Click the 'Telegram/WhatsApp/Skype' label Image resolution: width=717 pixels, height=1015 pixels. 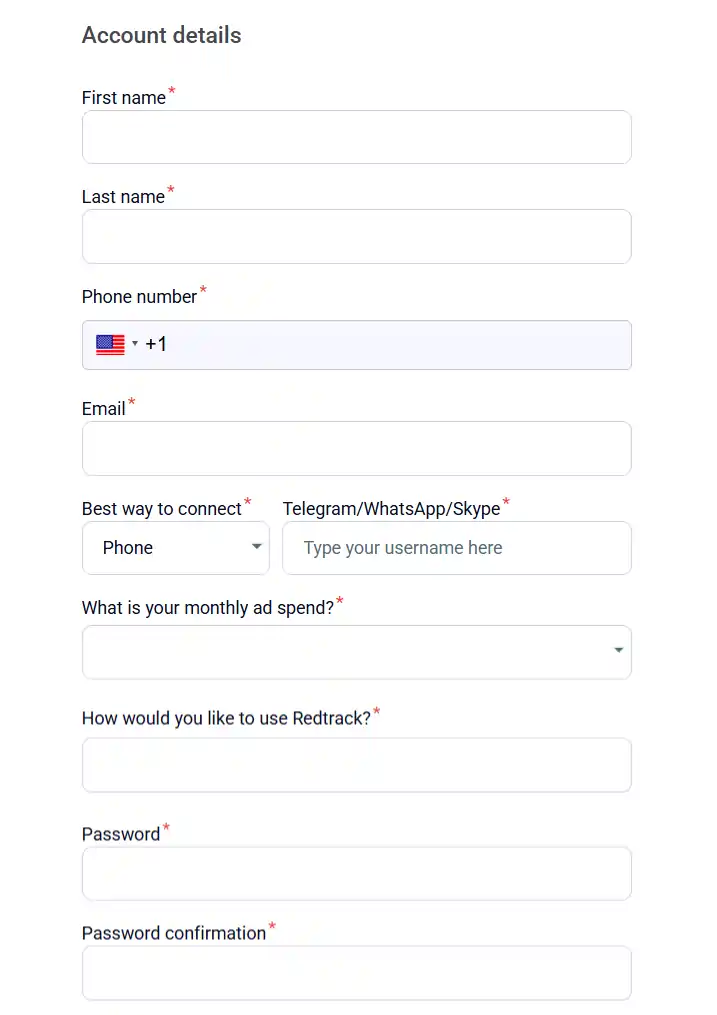pos(391,509)
